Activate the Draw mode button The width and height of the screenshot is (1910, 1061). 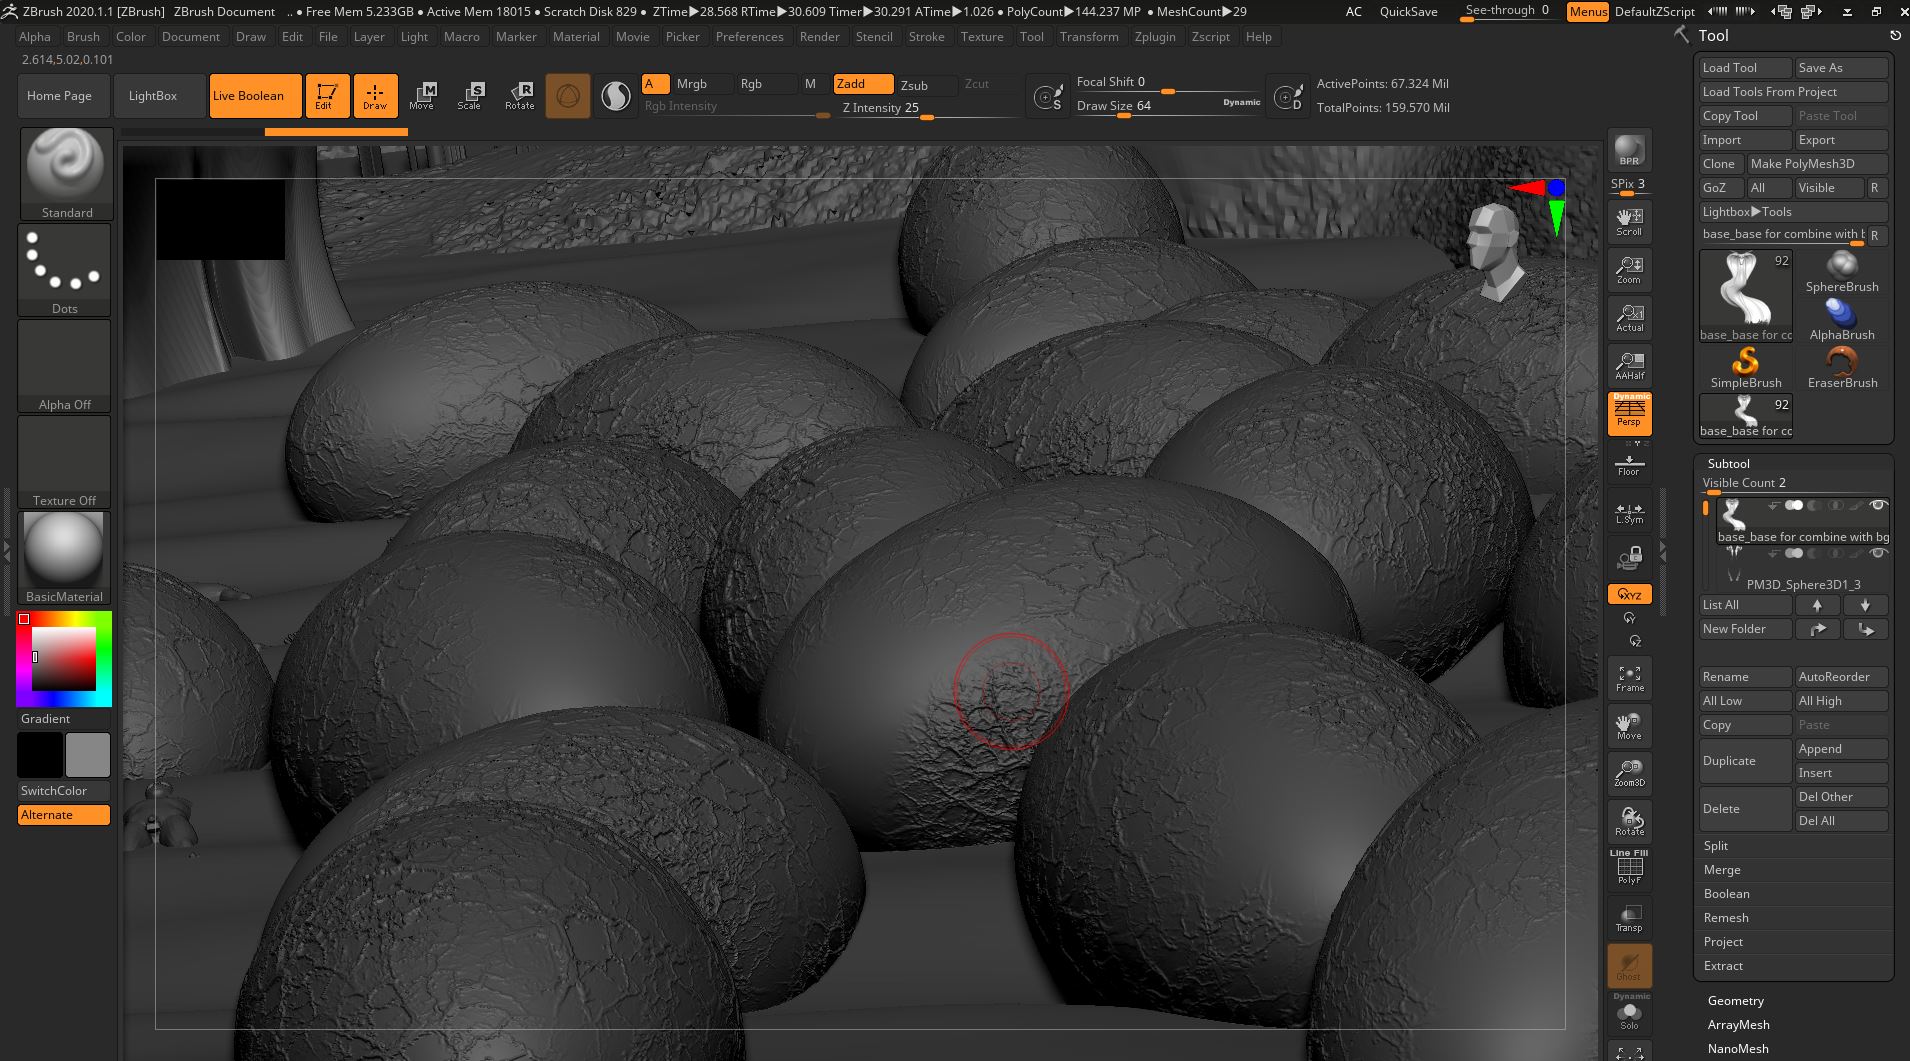coord(375,96)
